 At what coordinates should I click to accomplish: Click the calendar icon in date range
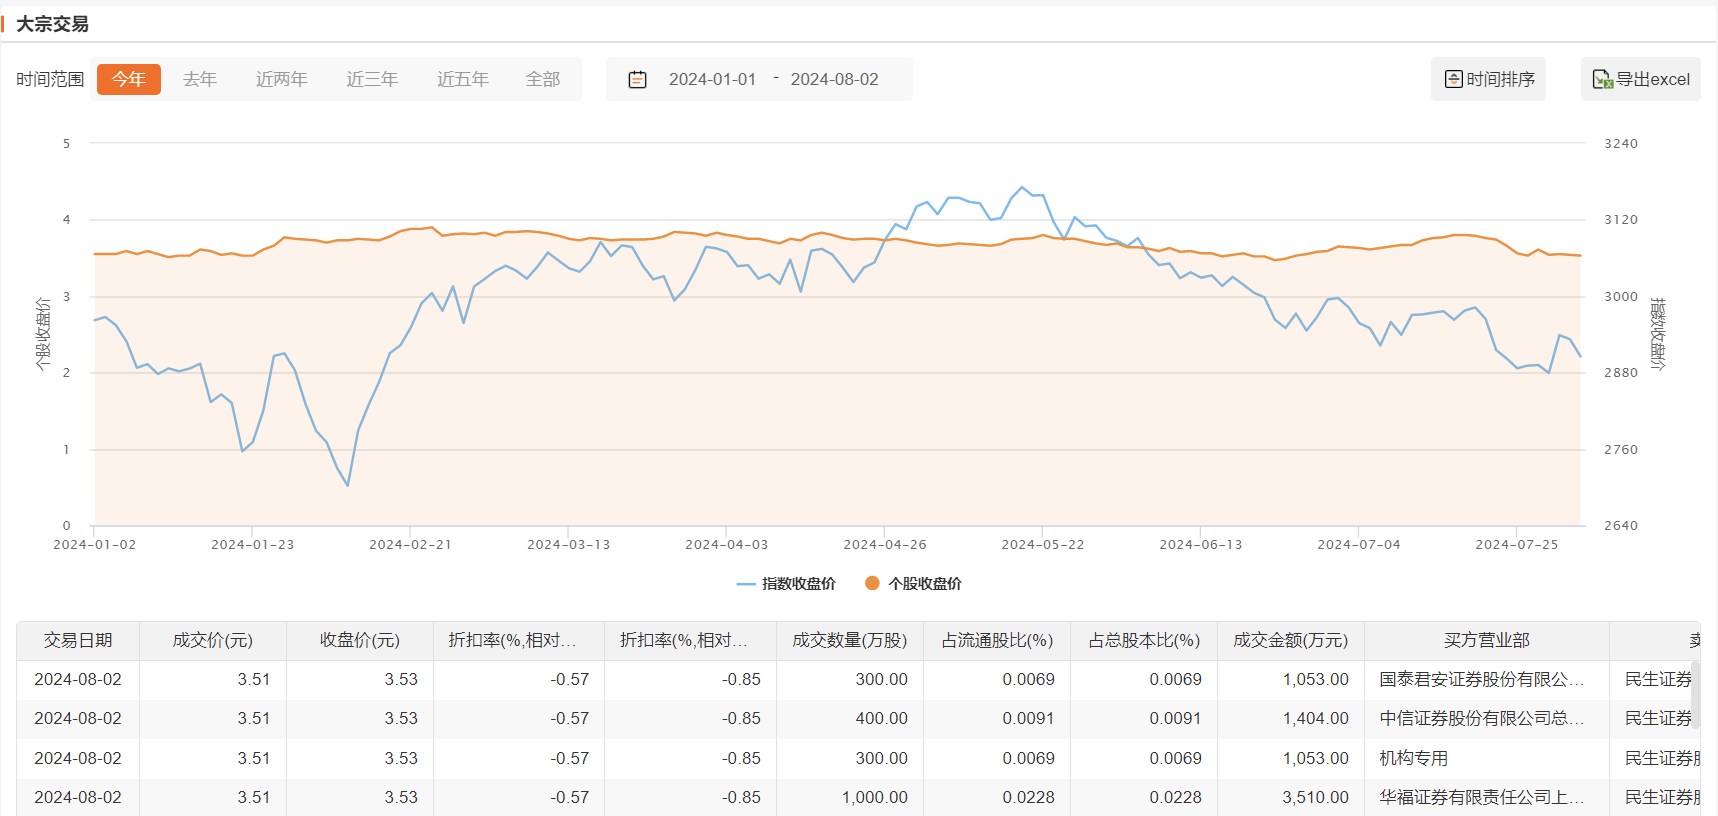pyautogui.click(x=637, y=80)
